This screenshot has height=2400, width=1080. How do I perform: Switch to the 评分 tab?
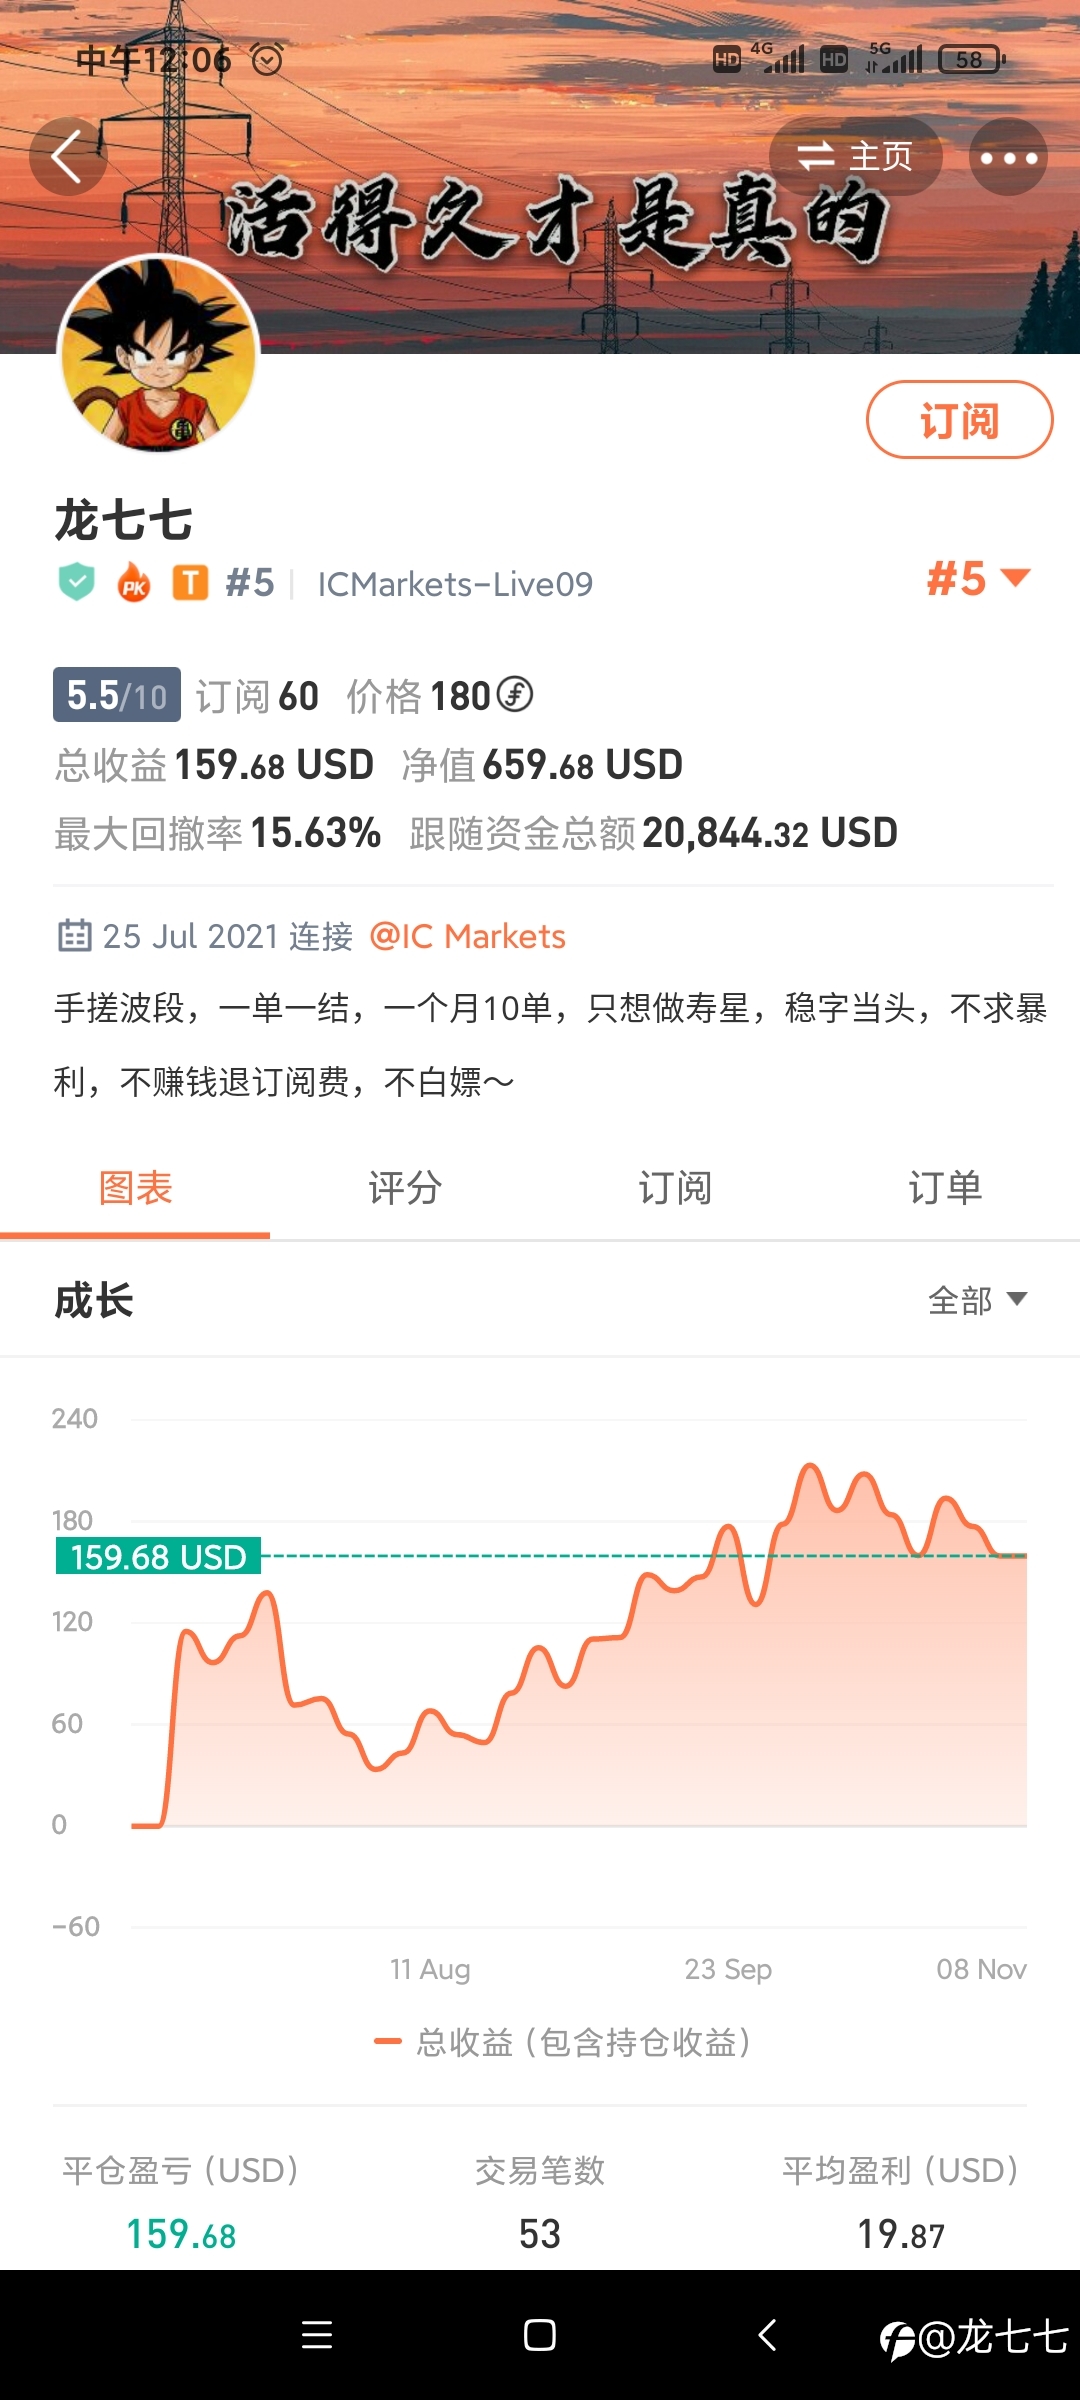(405, 1189)
